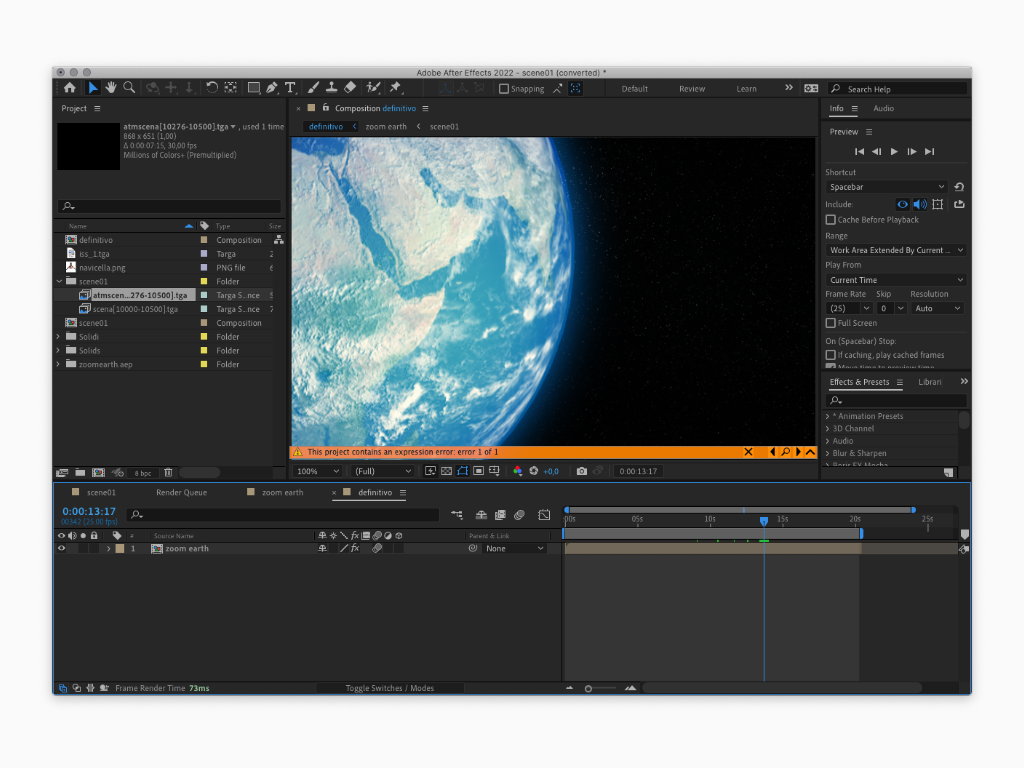Select the Clone Stamp tool
The image size is (1024, 768).
point(332,88)
